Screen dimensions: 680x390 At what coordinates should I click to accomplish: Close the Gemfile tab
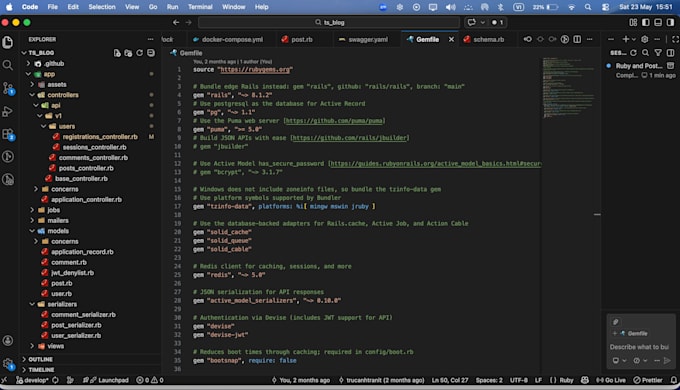pyautogui.click(x=451, y=39)
